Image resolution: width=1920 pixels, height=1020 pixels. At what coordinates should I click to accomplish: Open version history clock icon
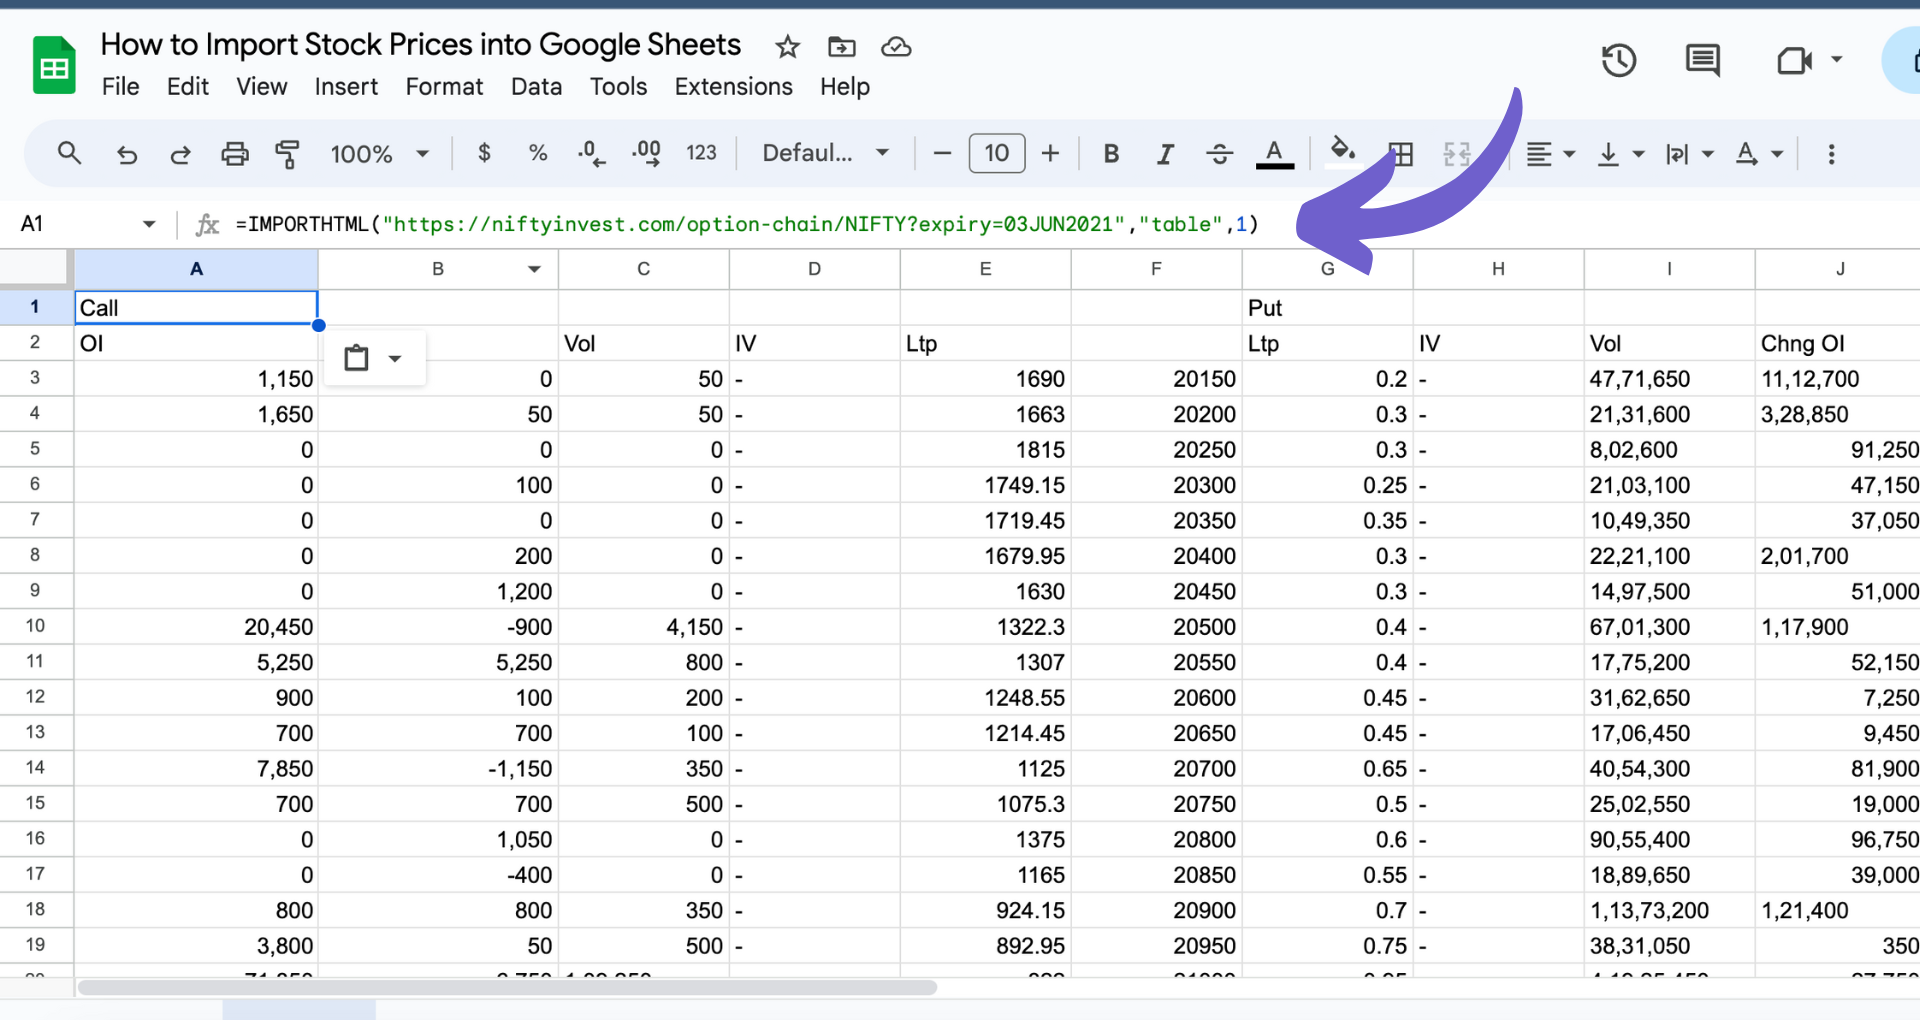1618,60
